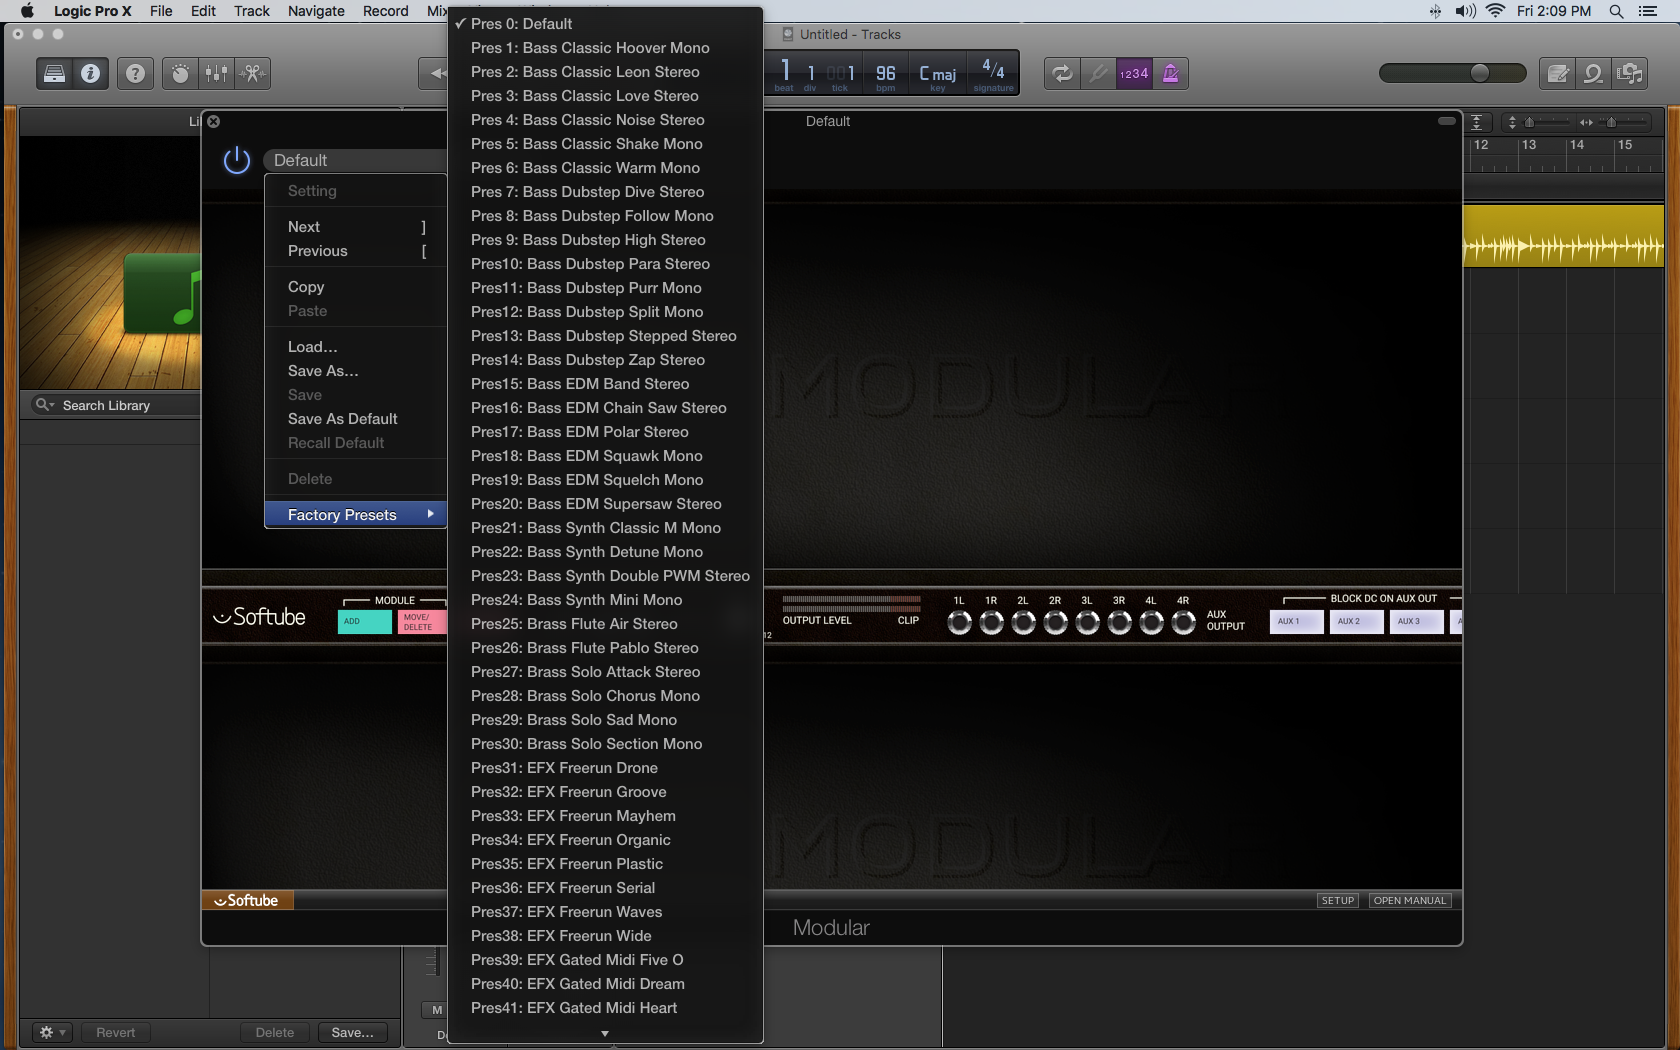1680x1050 pixels.
Task: Open the Loop Browser icon
Action: 1593,73
